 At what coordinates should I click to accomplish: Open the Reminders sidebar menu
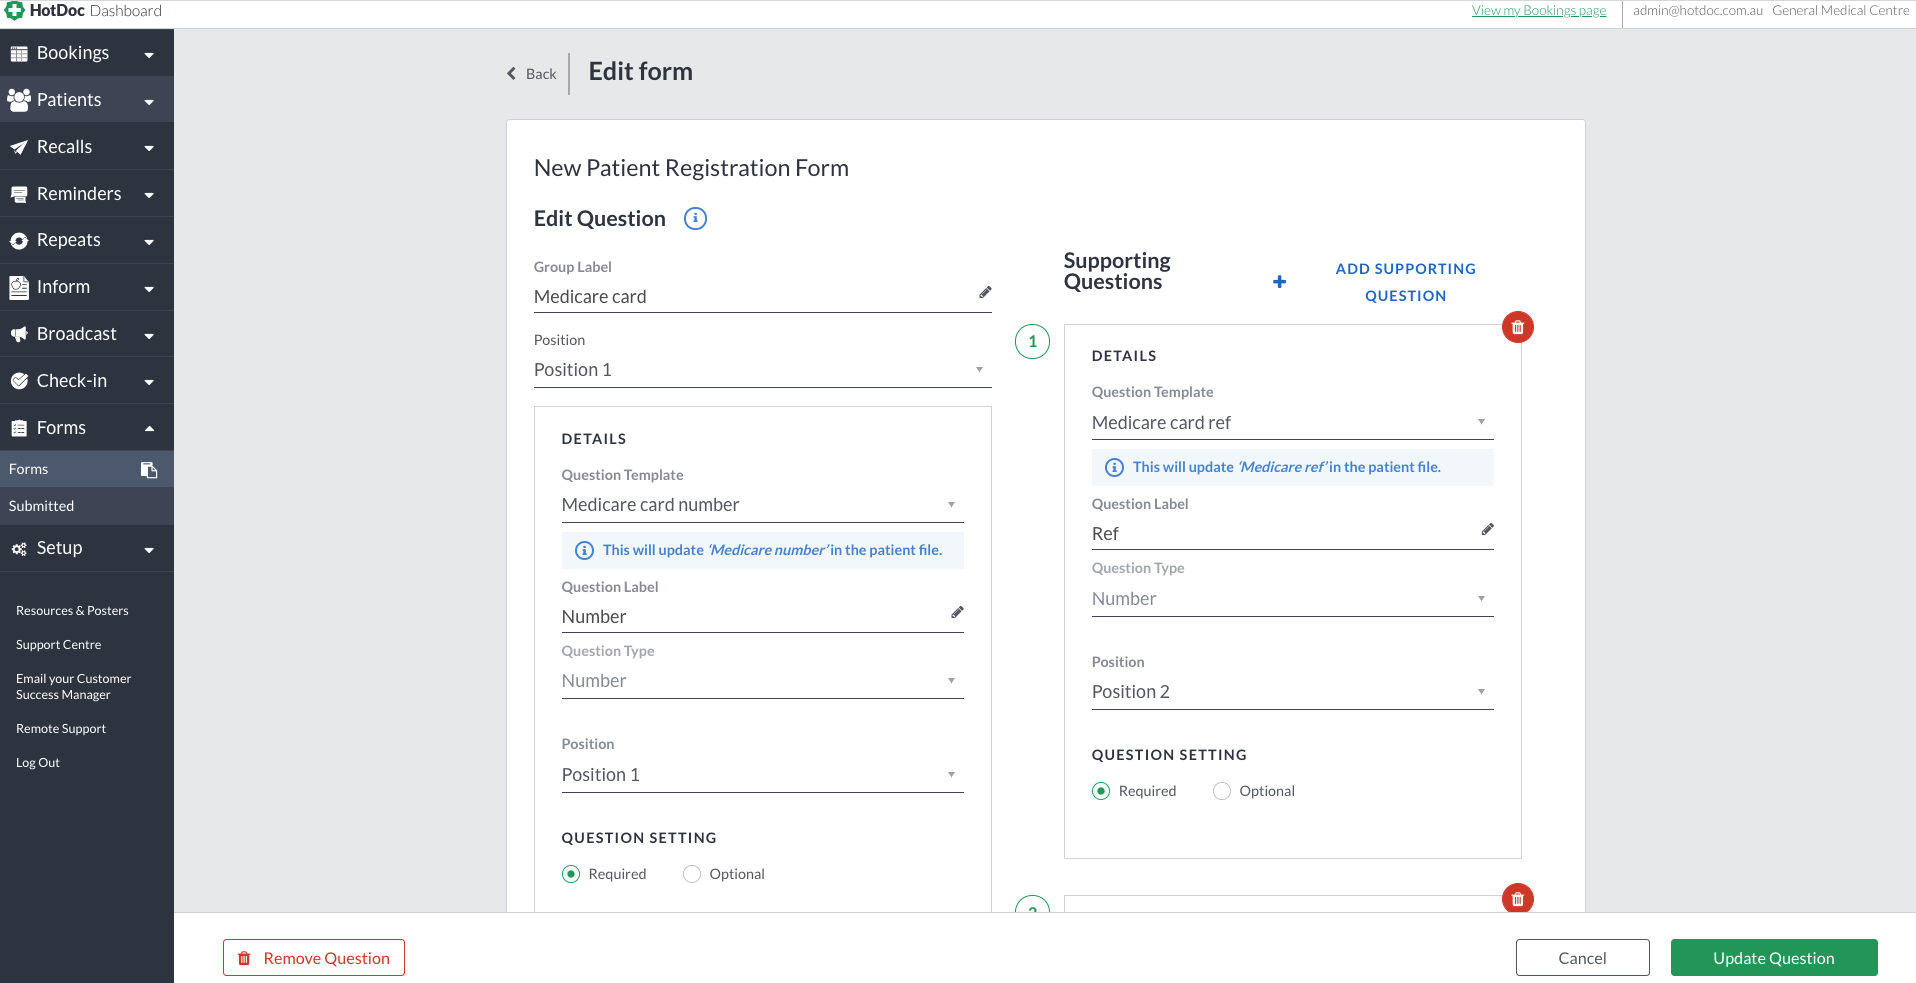point(87,194)
